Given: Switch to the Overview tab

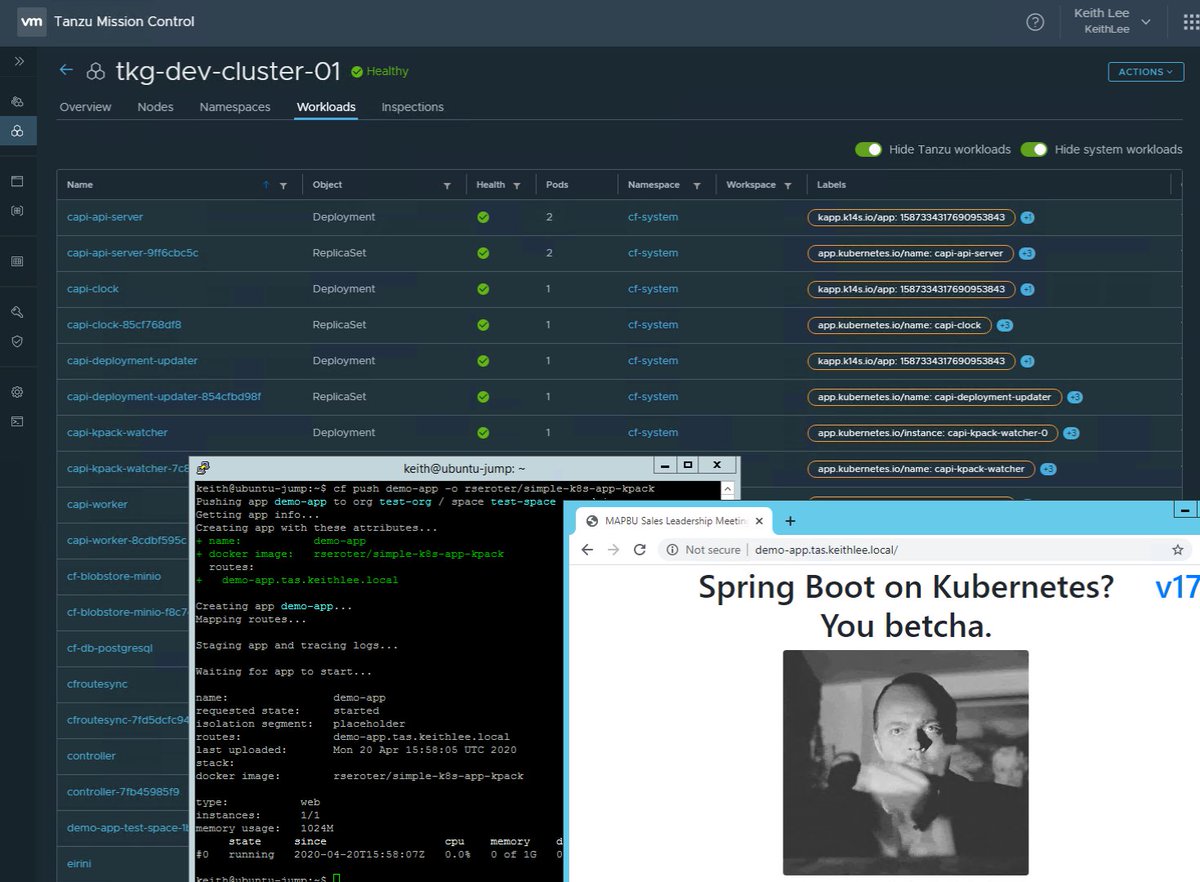Looking at the screenshot, I should coord(85,107).
